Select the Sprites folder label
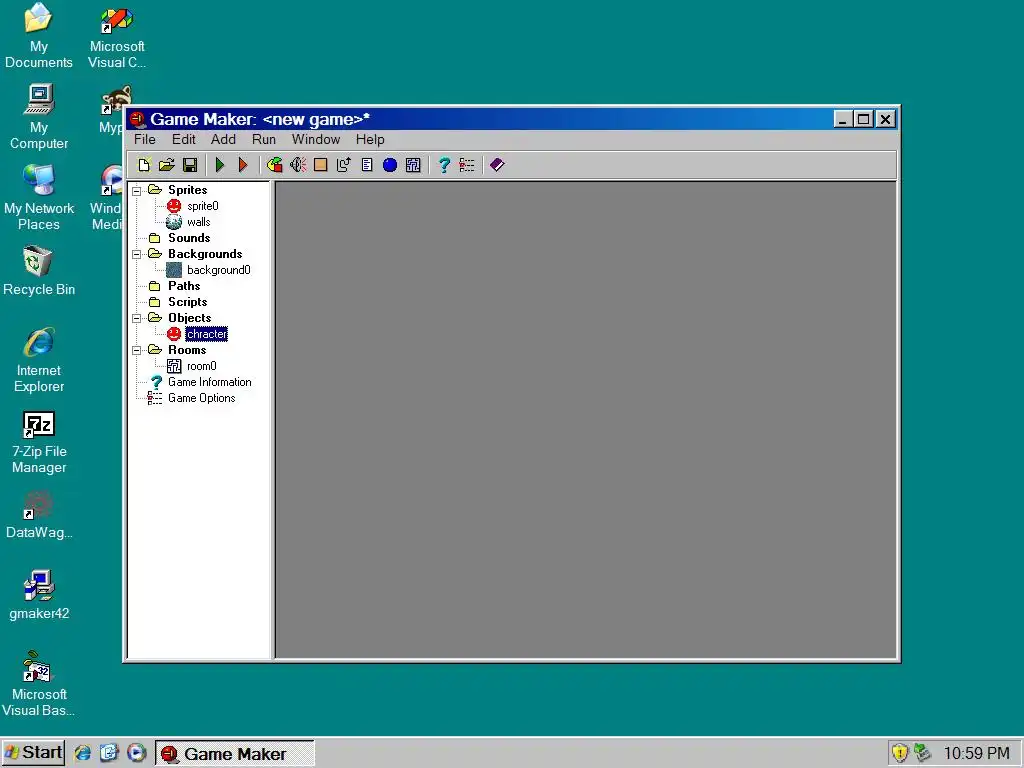Image resolution: width=1024 pixels, height=768 pixels. click(x=187, y=190)
